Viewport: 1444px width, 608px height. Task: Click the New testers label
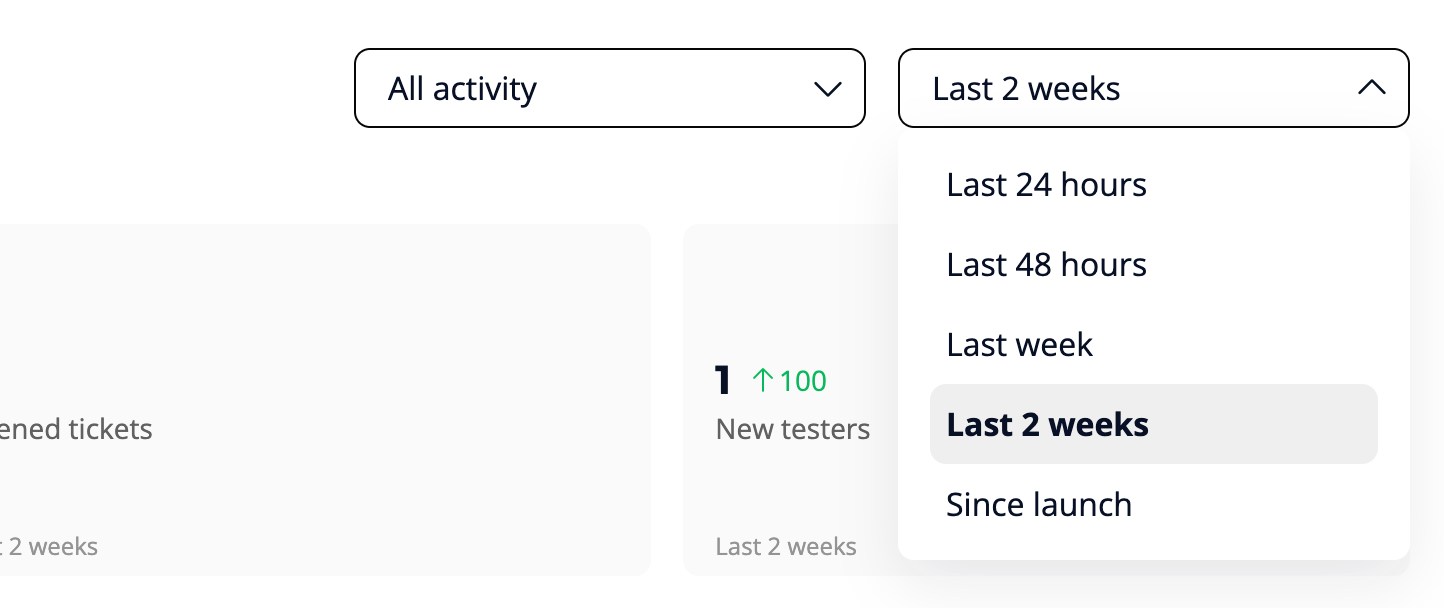pos(792,430)
